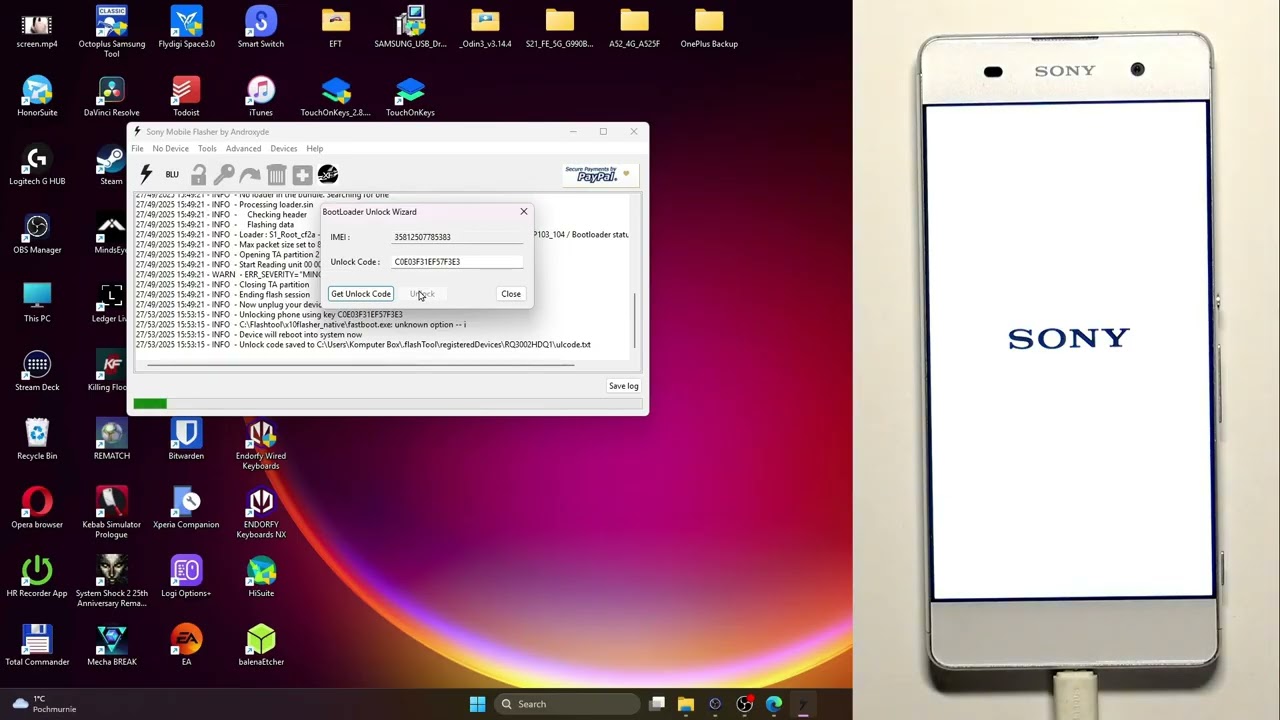Click the 'Unlock code saved to' log line

[363, 345]
